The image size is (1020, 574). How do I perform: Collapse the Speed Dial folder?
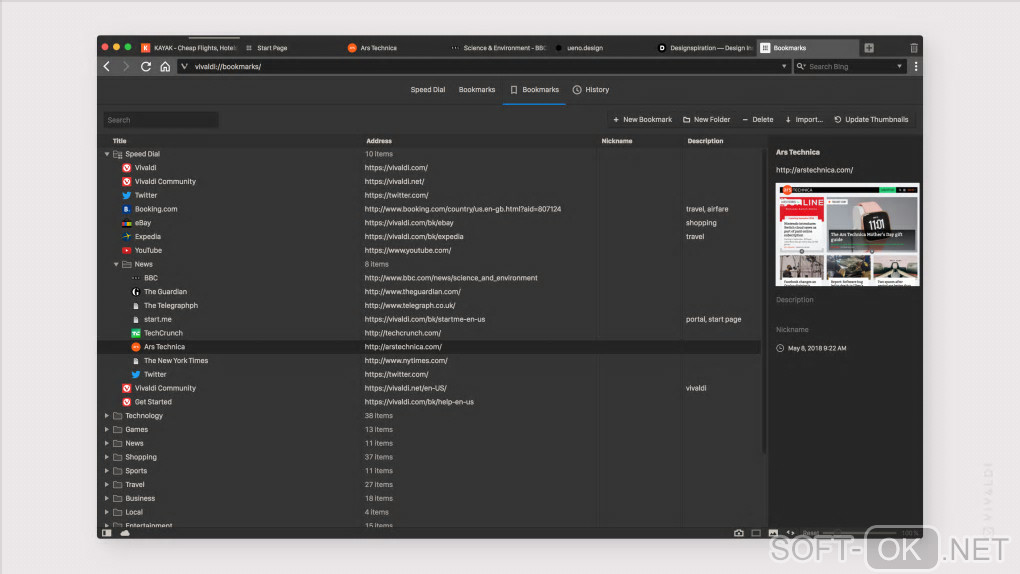pyautogui.click(x=107, y=154)
